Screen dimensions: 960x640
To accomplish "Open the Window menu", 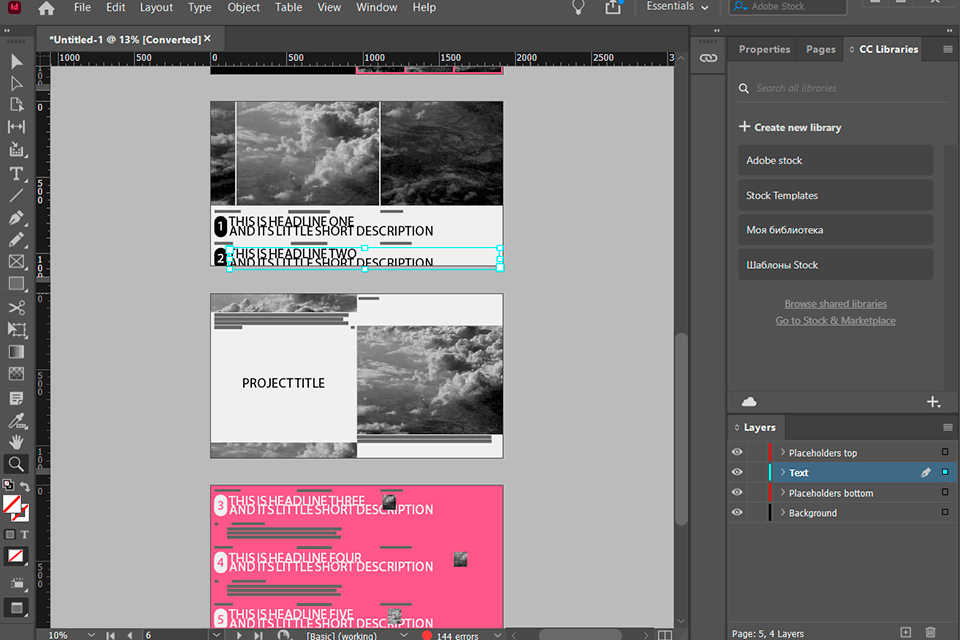I will pyautogui.click(x=377, y=7).
